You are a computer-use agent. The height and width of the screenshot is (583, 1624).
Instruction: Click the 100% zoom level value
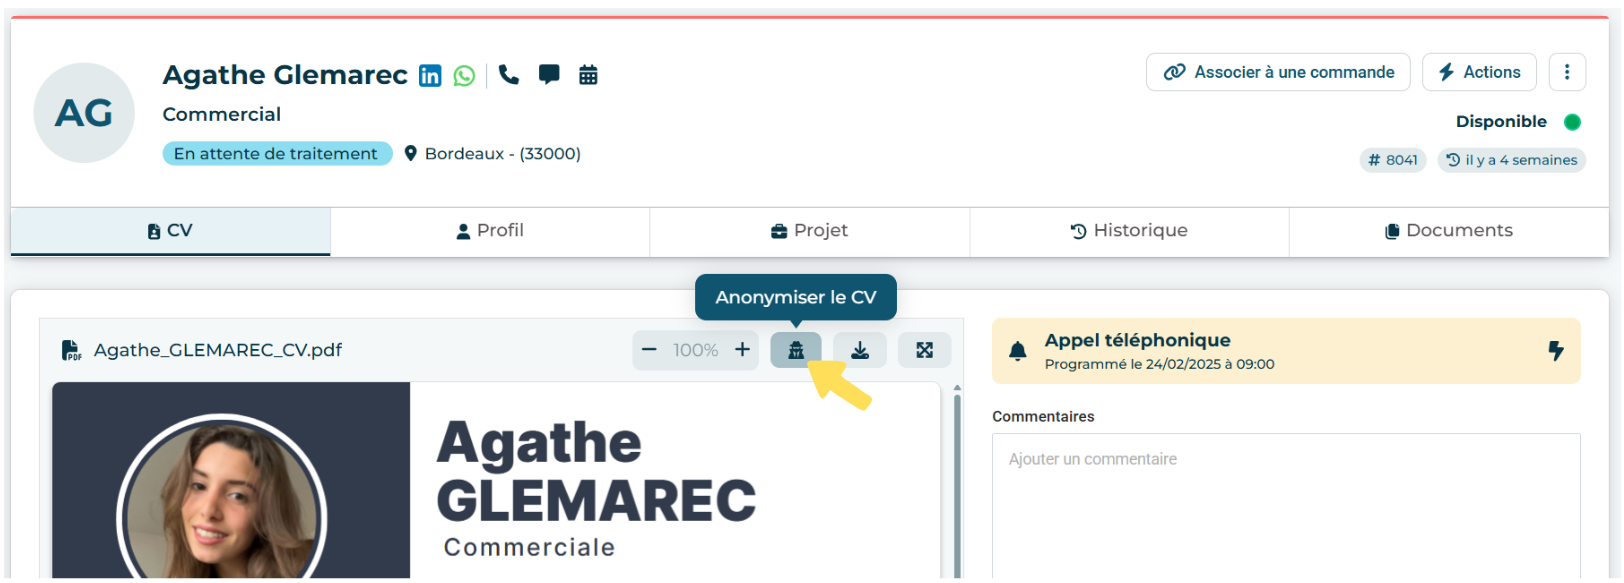tap(696, 350)
